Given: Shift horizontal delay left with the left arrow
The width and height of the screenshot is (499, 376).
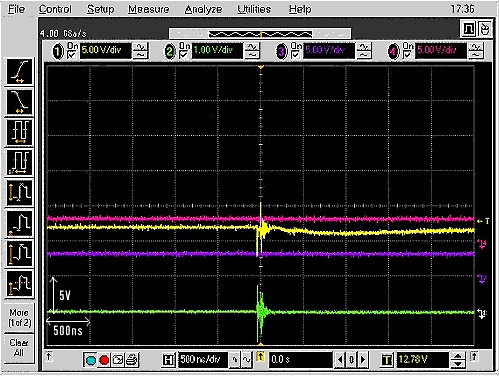Looking at the screenshot, I should point(340,360).
